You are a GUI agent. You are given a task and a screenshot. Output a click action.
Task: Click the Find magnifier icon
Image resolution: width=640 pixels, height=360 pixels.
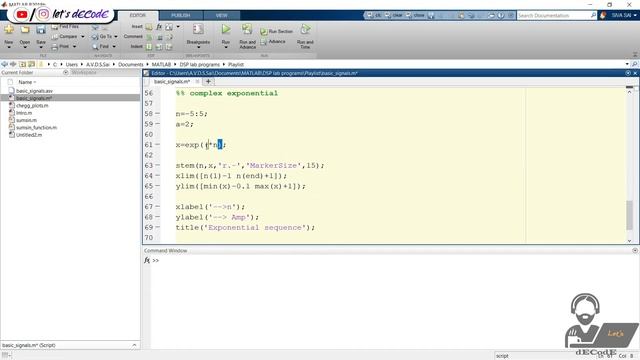(x=95, y=47)
